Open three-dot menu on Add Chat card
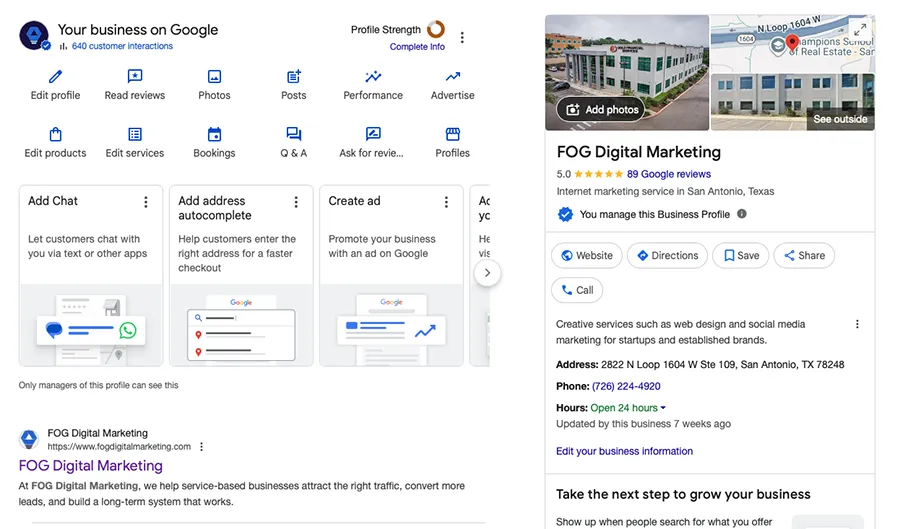Image resolution: width=900 pixels, height=529 pixels. click(146, 202)
